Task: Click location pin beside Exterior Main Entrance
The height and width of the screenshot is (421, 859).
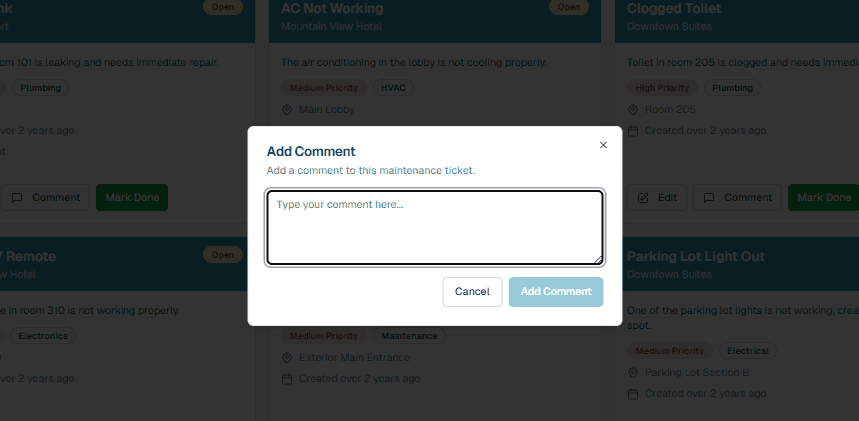Action: (x=286, y=358)
